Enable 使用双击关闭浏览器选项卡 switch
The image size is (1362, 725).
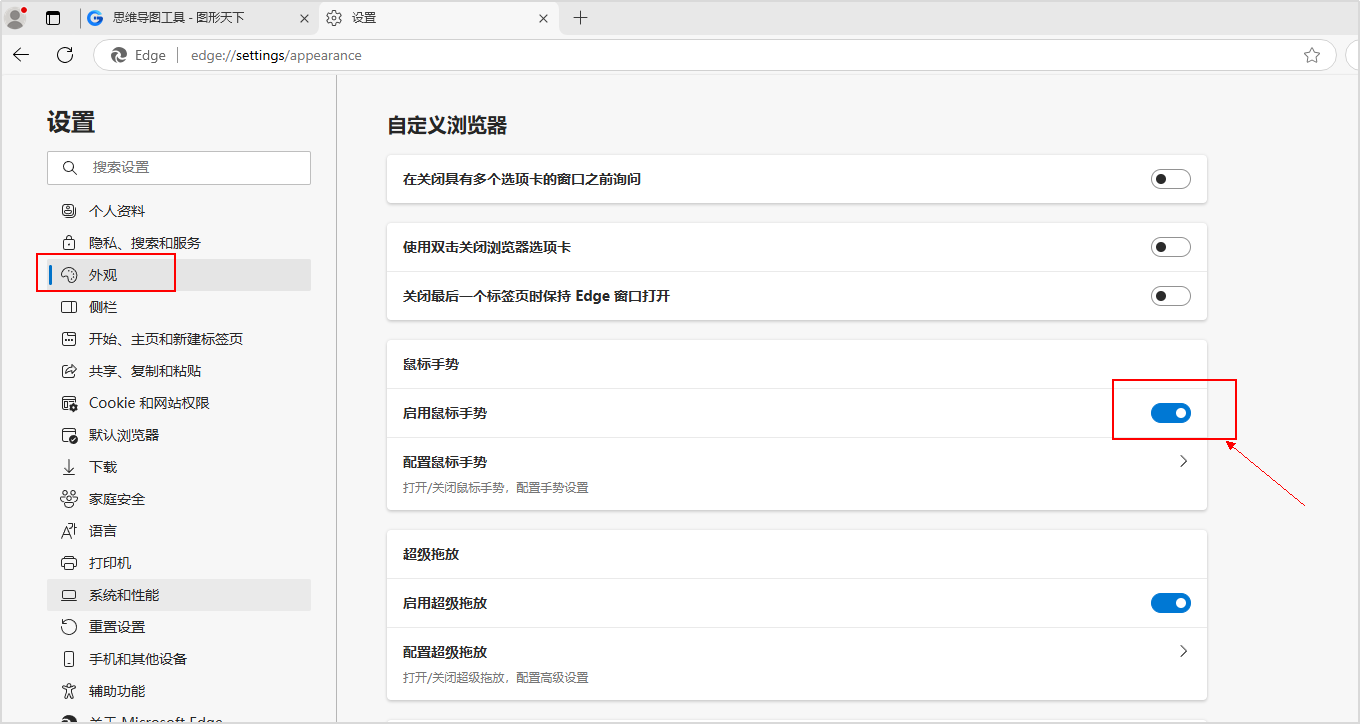pos(1170,247)
